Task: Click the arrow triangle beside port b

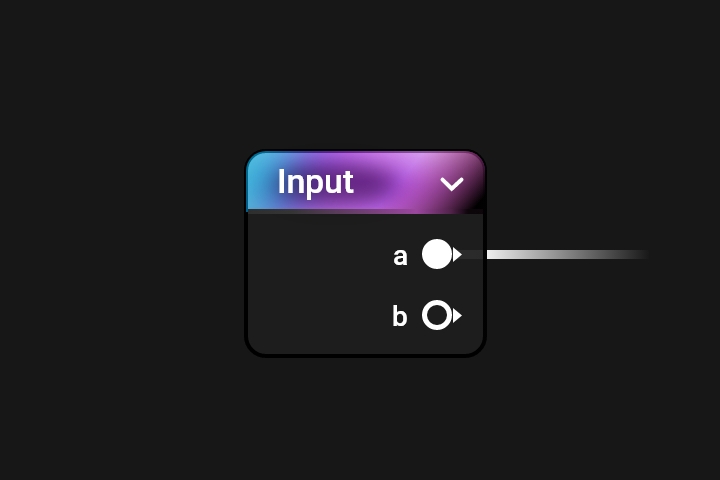Action: click(x=457, y=316)
